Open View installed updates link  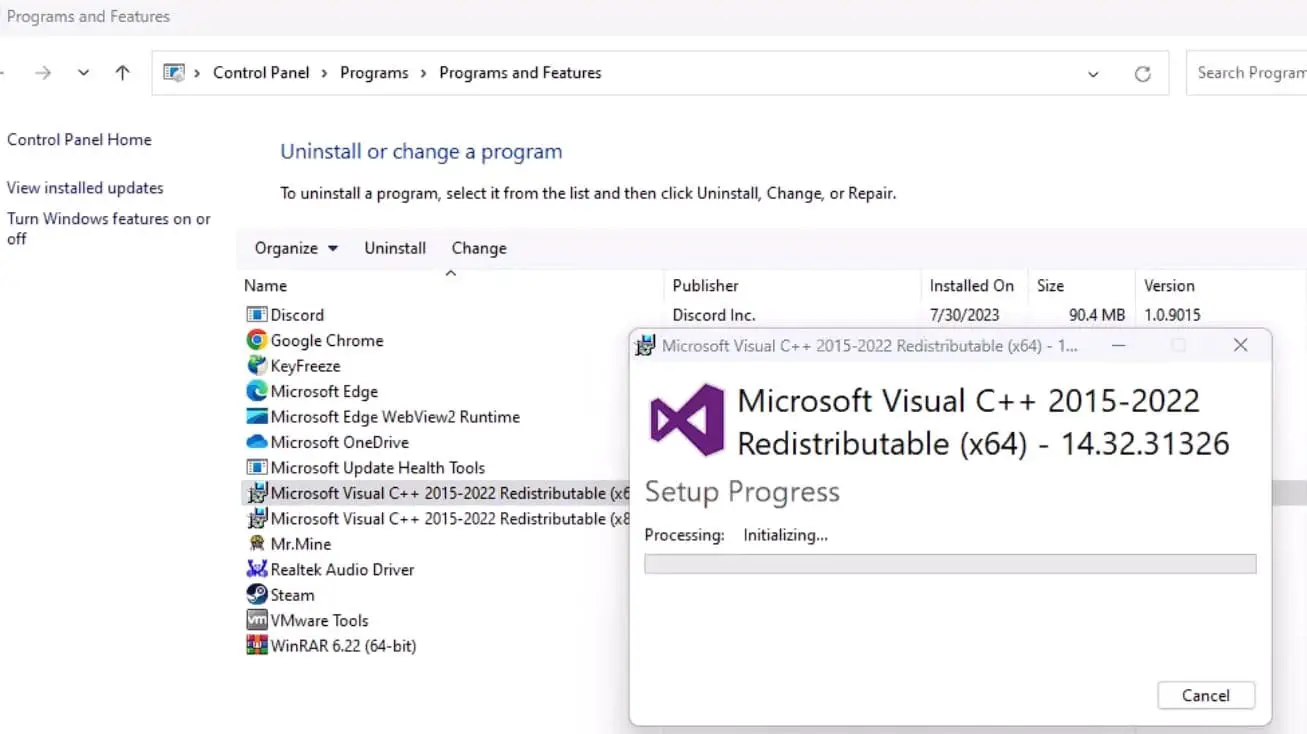click(x=85, y=188)
